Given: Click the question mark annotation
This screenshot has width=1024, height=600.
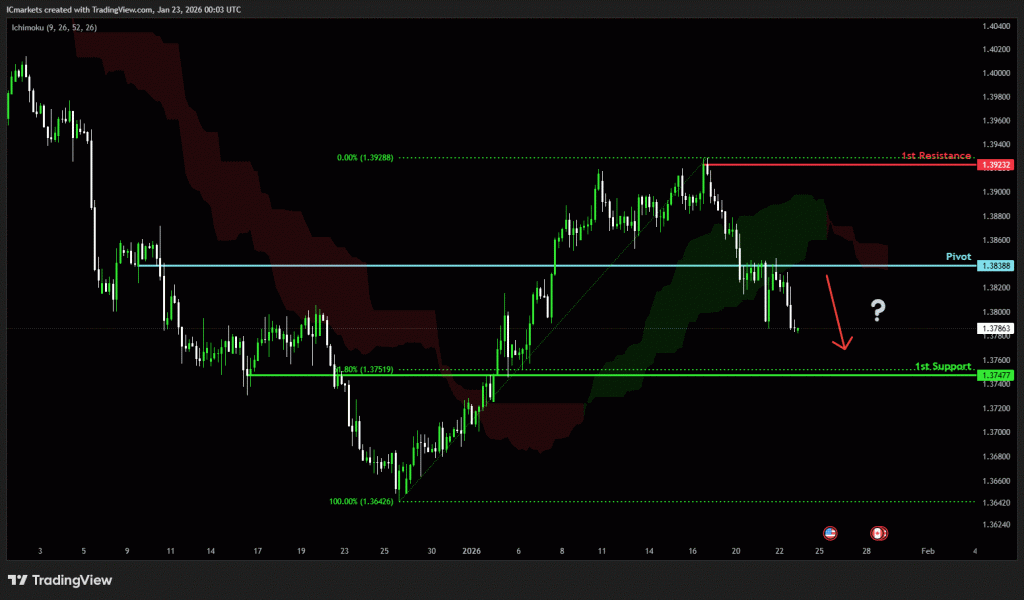Looking at the screenshot, I should pos(877,310).
